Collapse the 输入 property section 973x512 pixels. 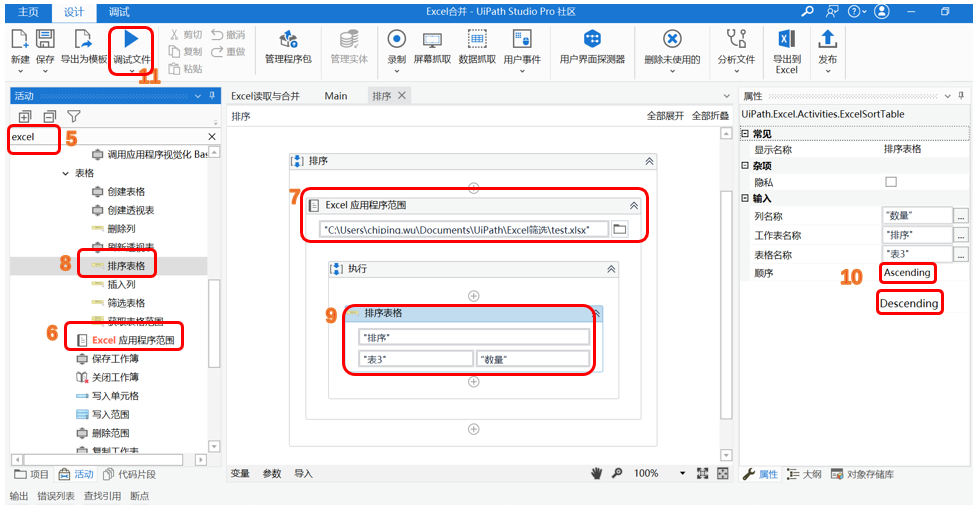745,199
